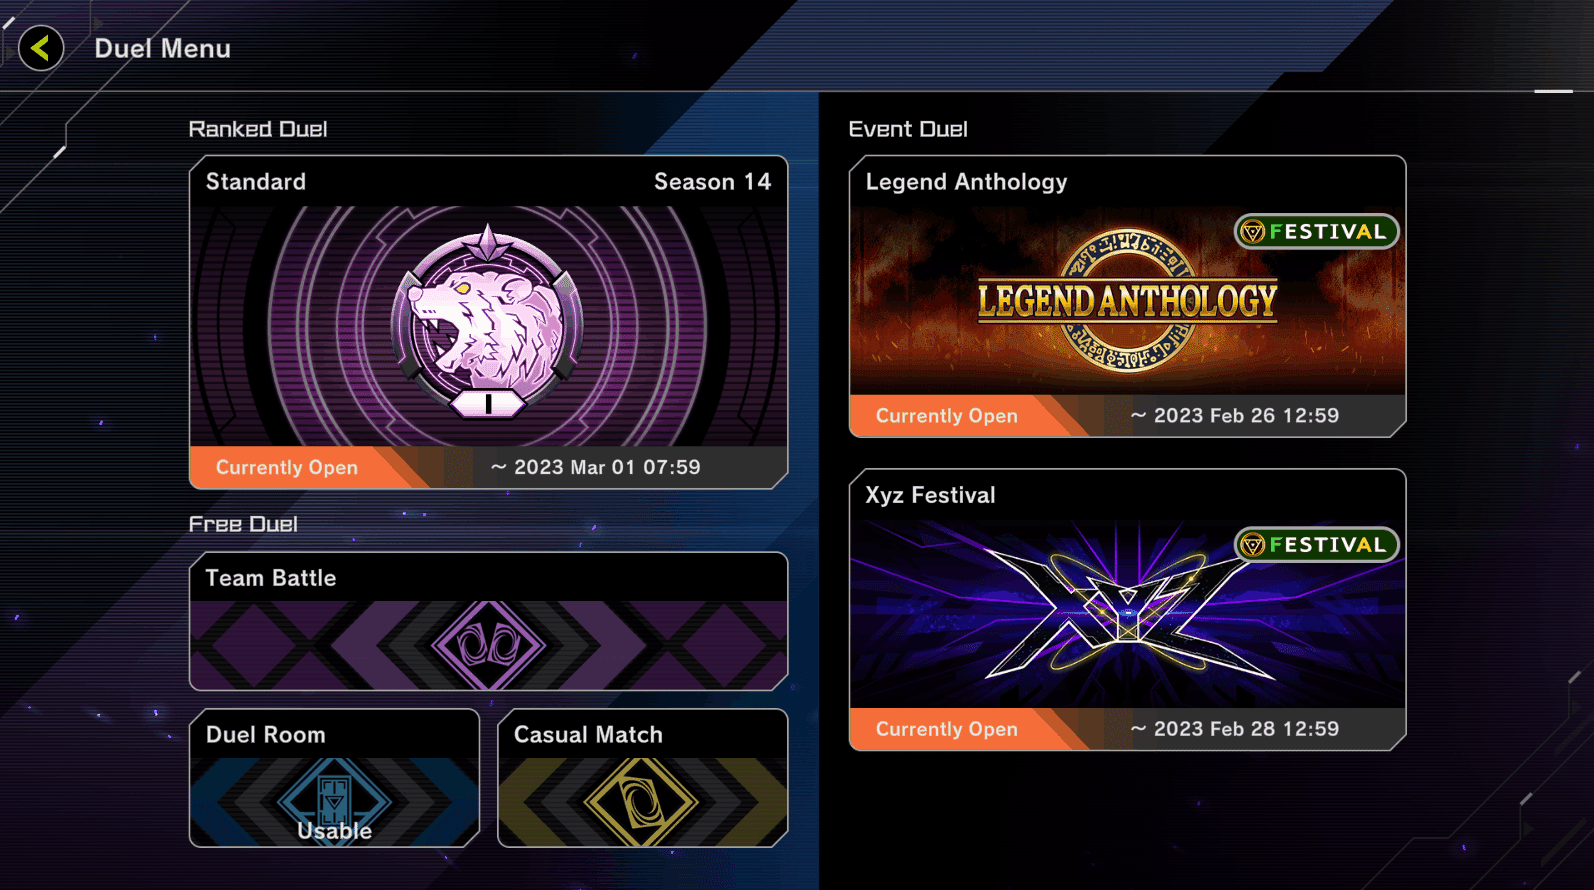Click the Duel Room Usable label
1594x890 pixels.
pyautogui.click(x=334, y=831)
